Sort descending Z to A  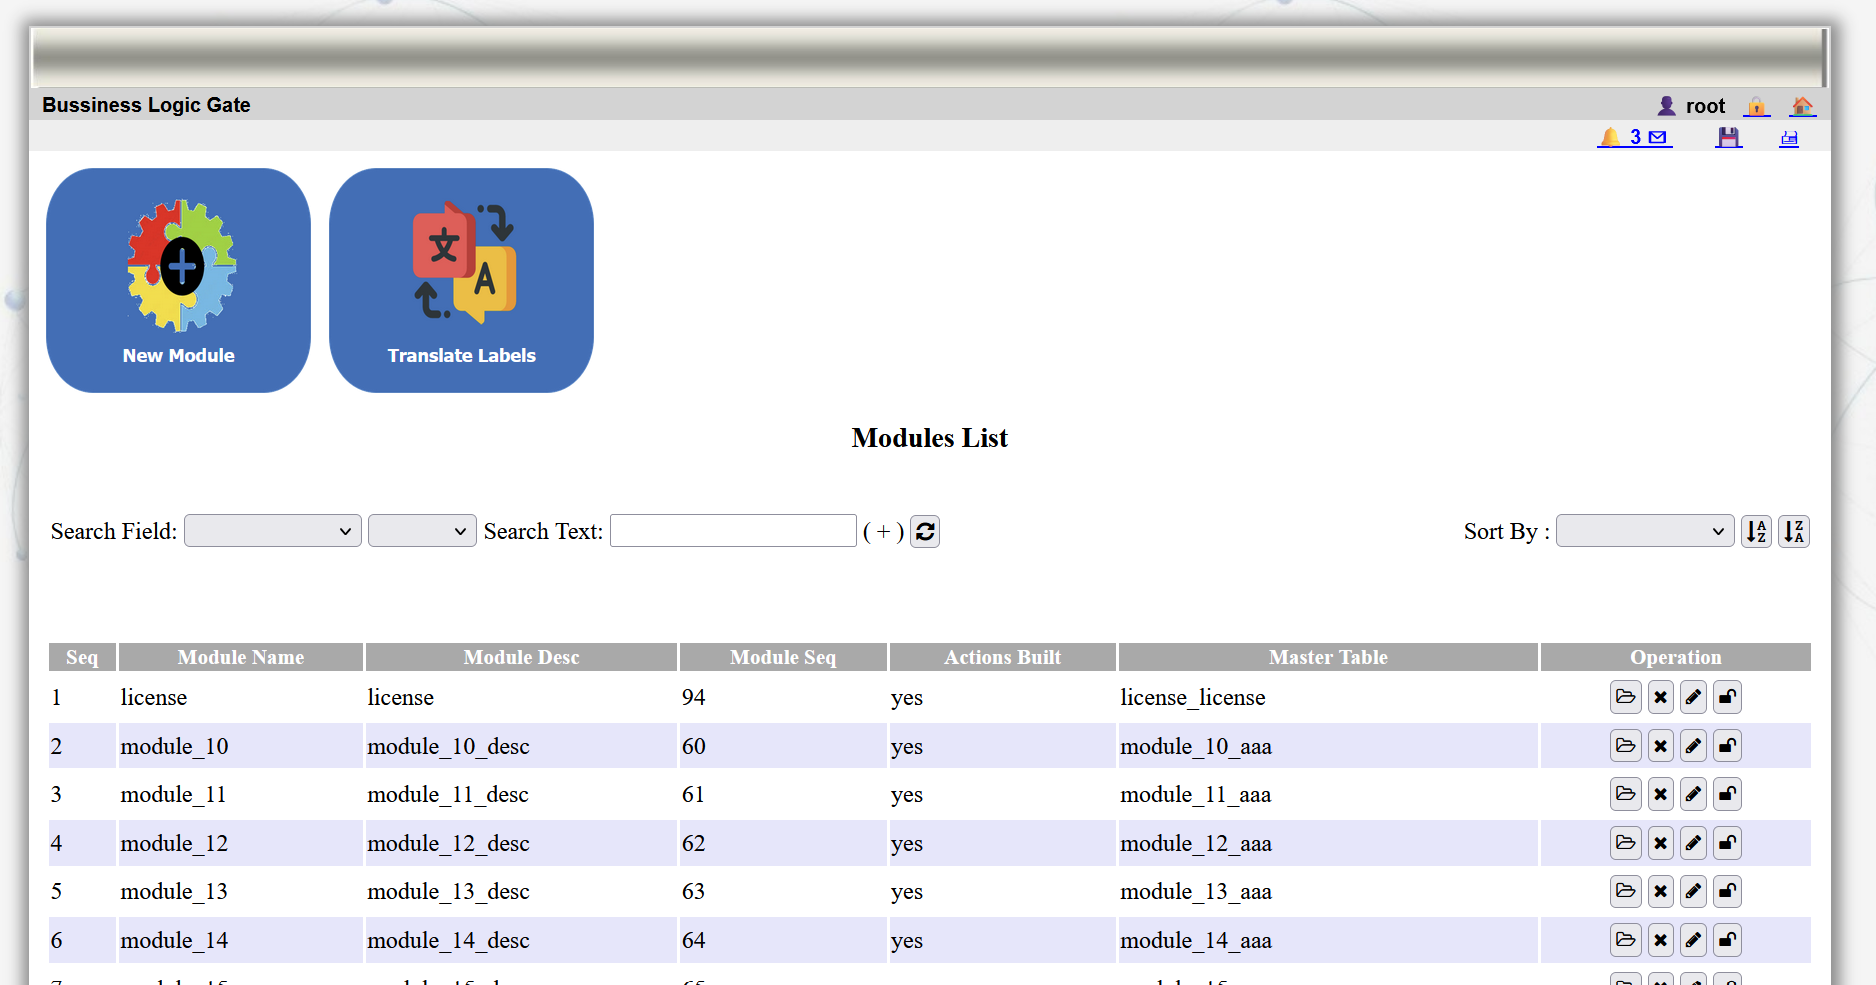[x=1794, y=531]
